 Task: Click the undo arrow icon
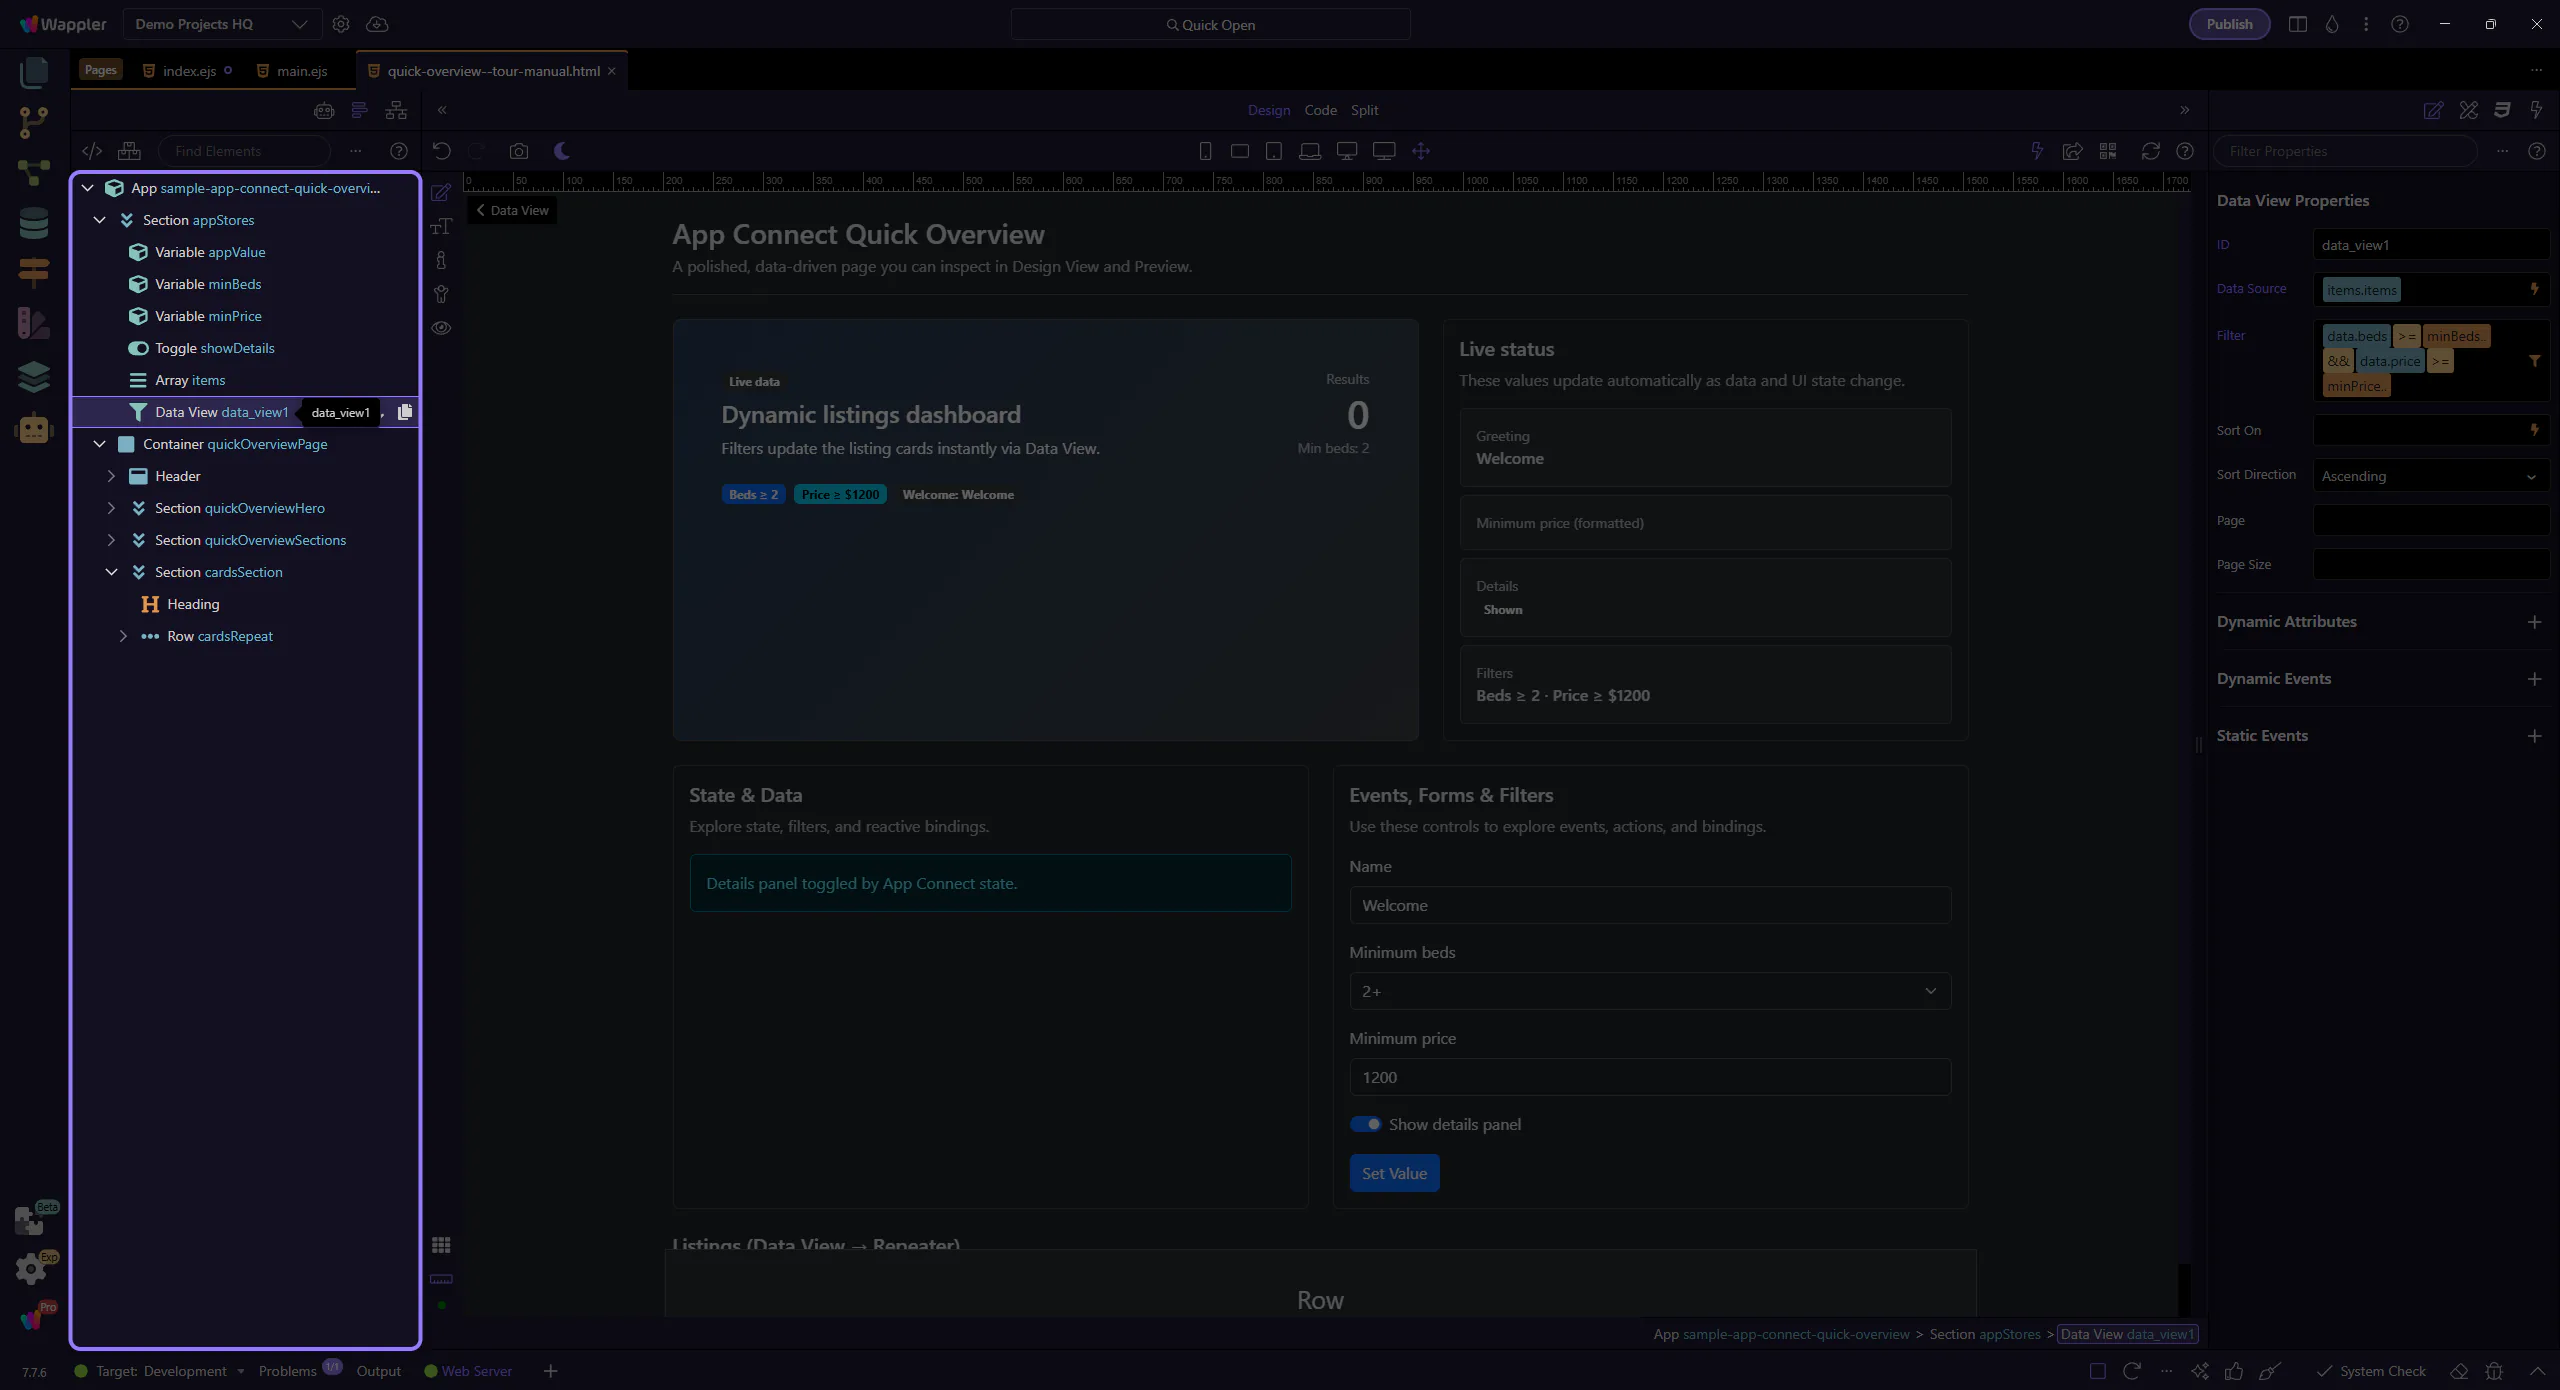coord(441,151)
